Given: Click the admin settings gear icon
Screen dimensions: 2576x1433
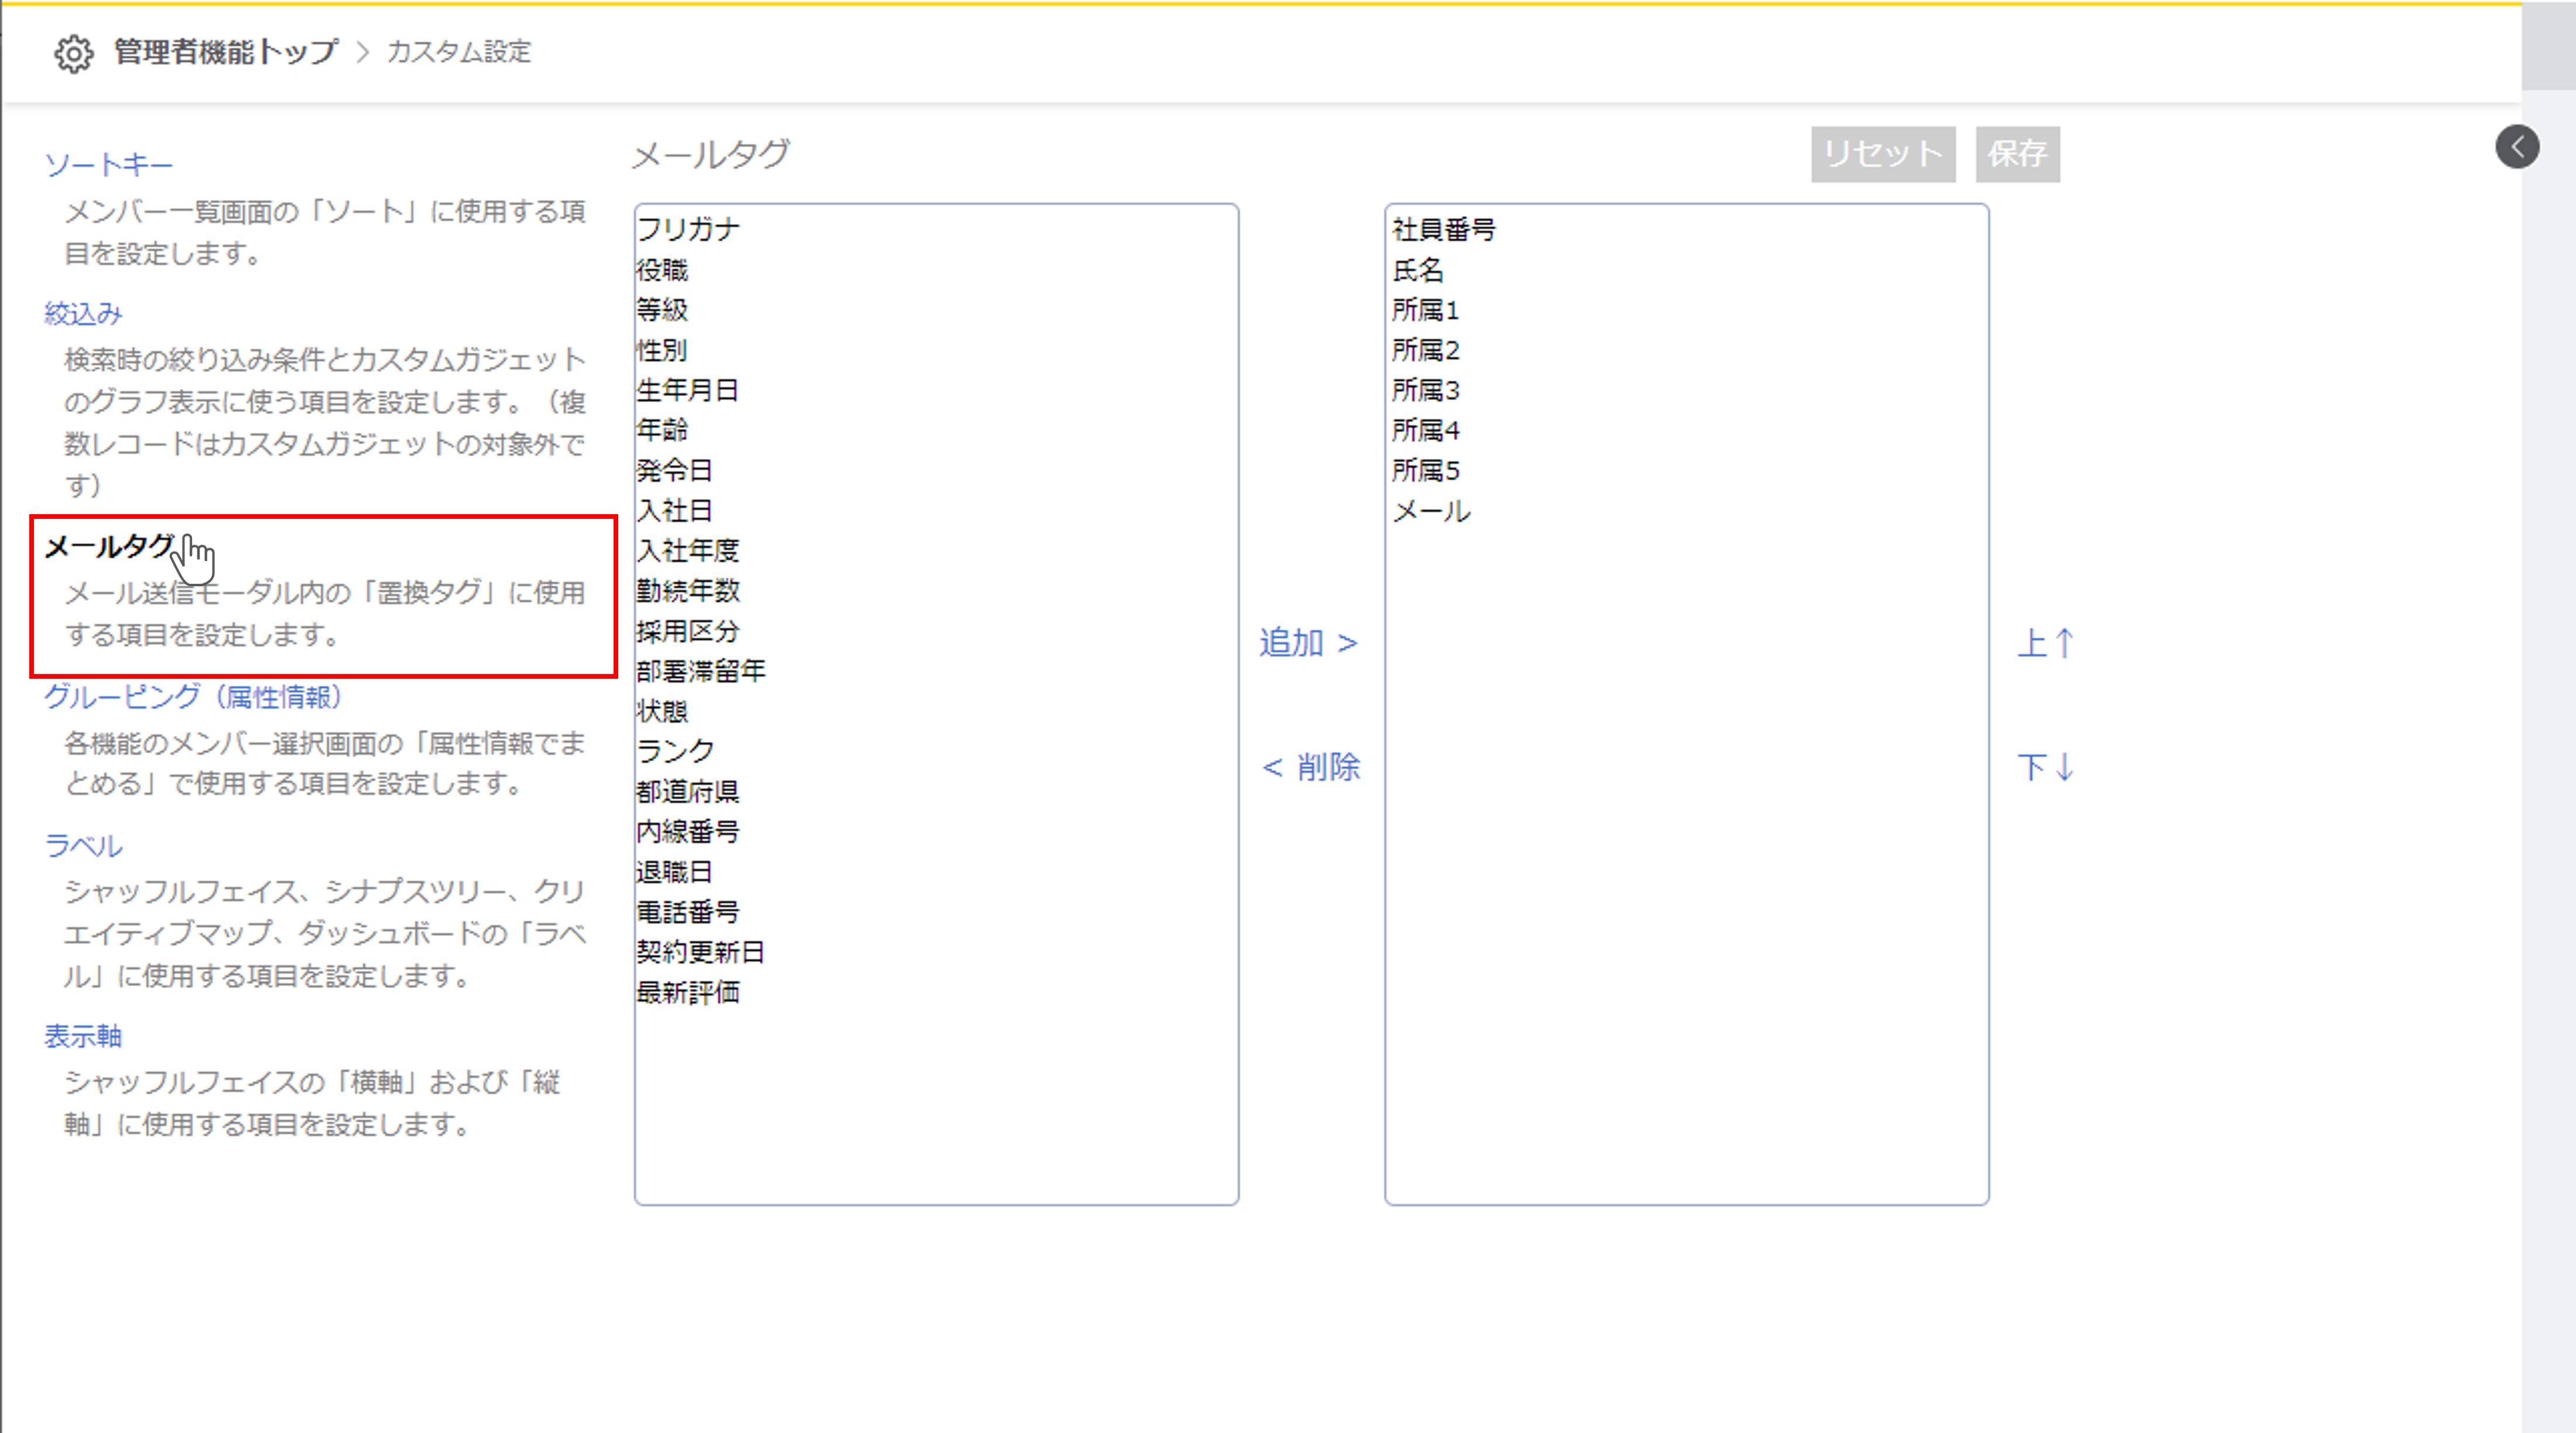Looking at the screenshot, I should (73, 53).
